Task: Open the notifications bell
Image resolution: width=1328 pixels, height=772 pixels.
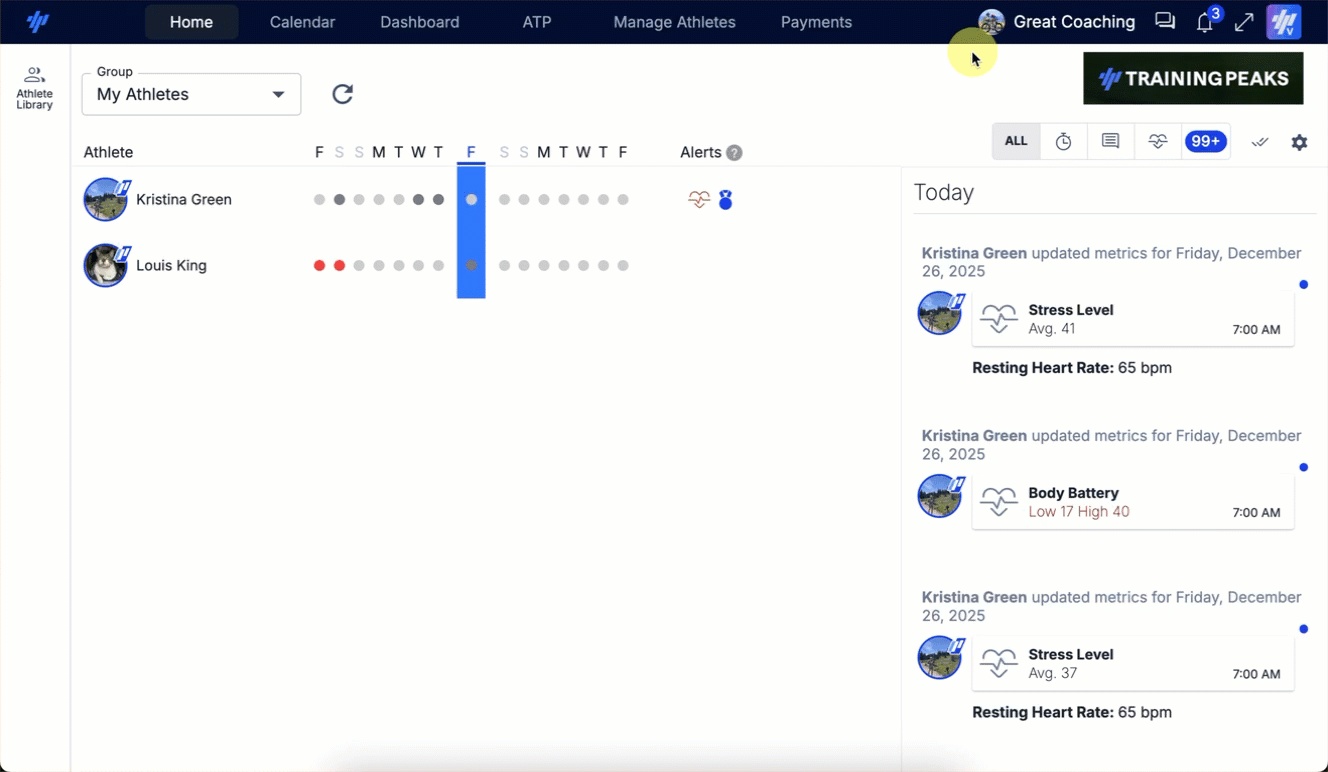Action: [x=1205, y=23]
